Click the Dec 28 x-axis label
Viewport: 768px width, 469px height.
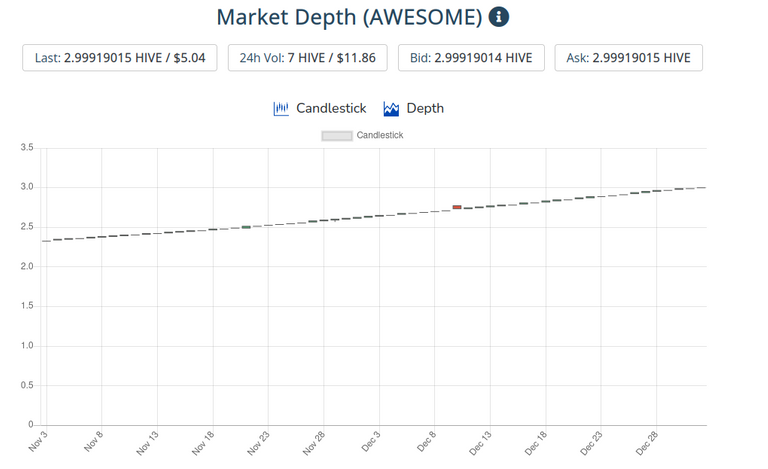647,443
